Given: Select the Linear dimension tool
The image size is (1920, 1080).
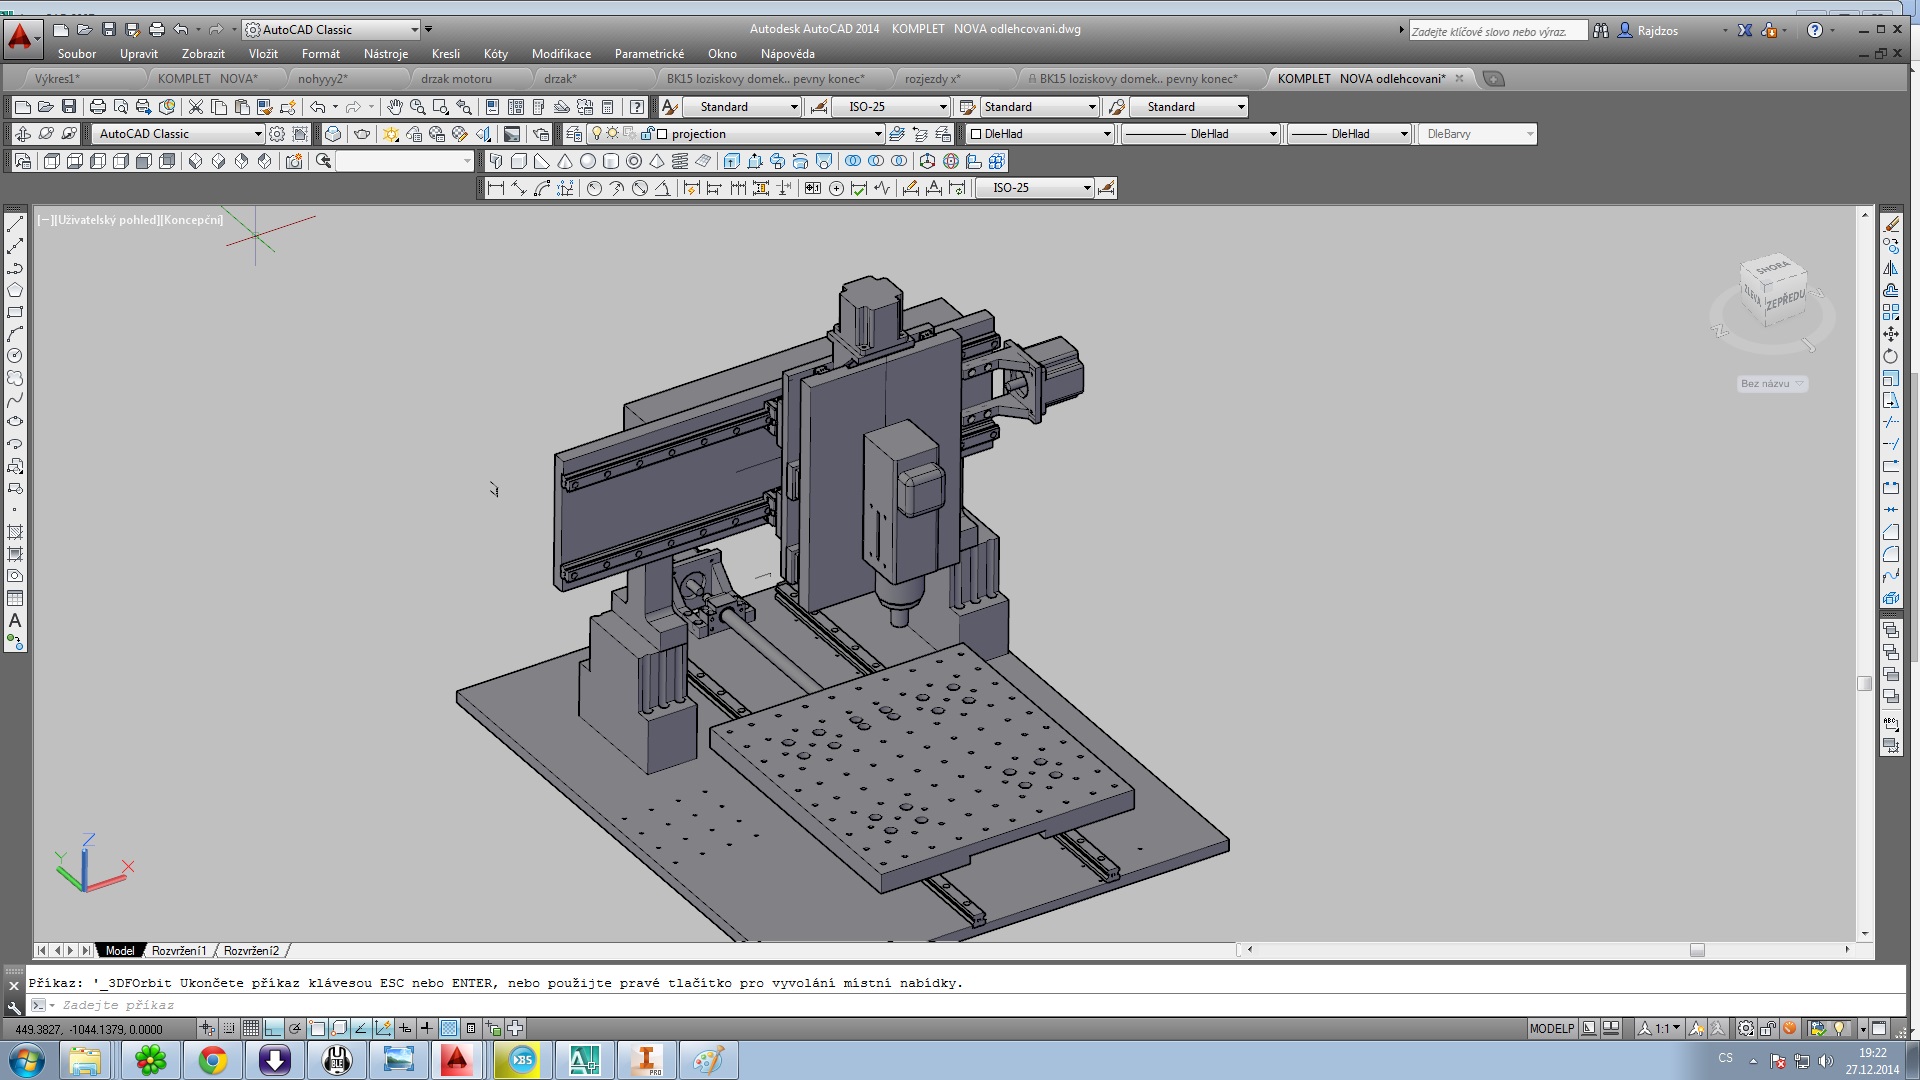Looking at the screenshot, I should 495,188.
